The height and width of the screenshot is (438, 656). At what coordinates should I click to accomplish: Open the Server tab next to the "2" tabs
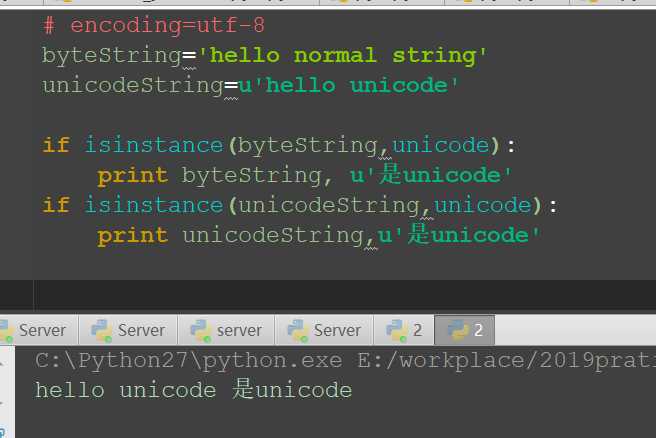coord(324,330)
